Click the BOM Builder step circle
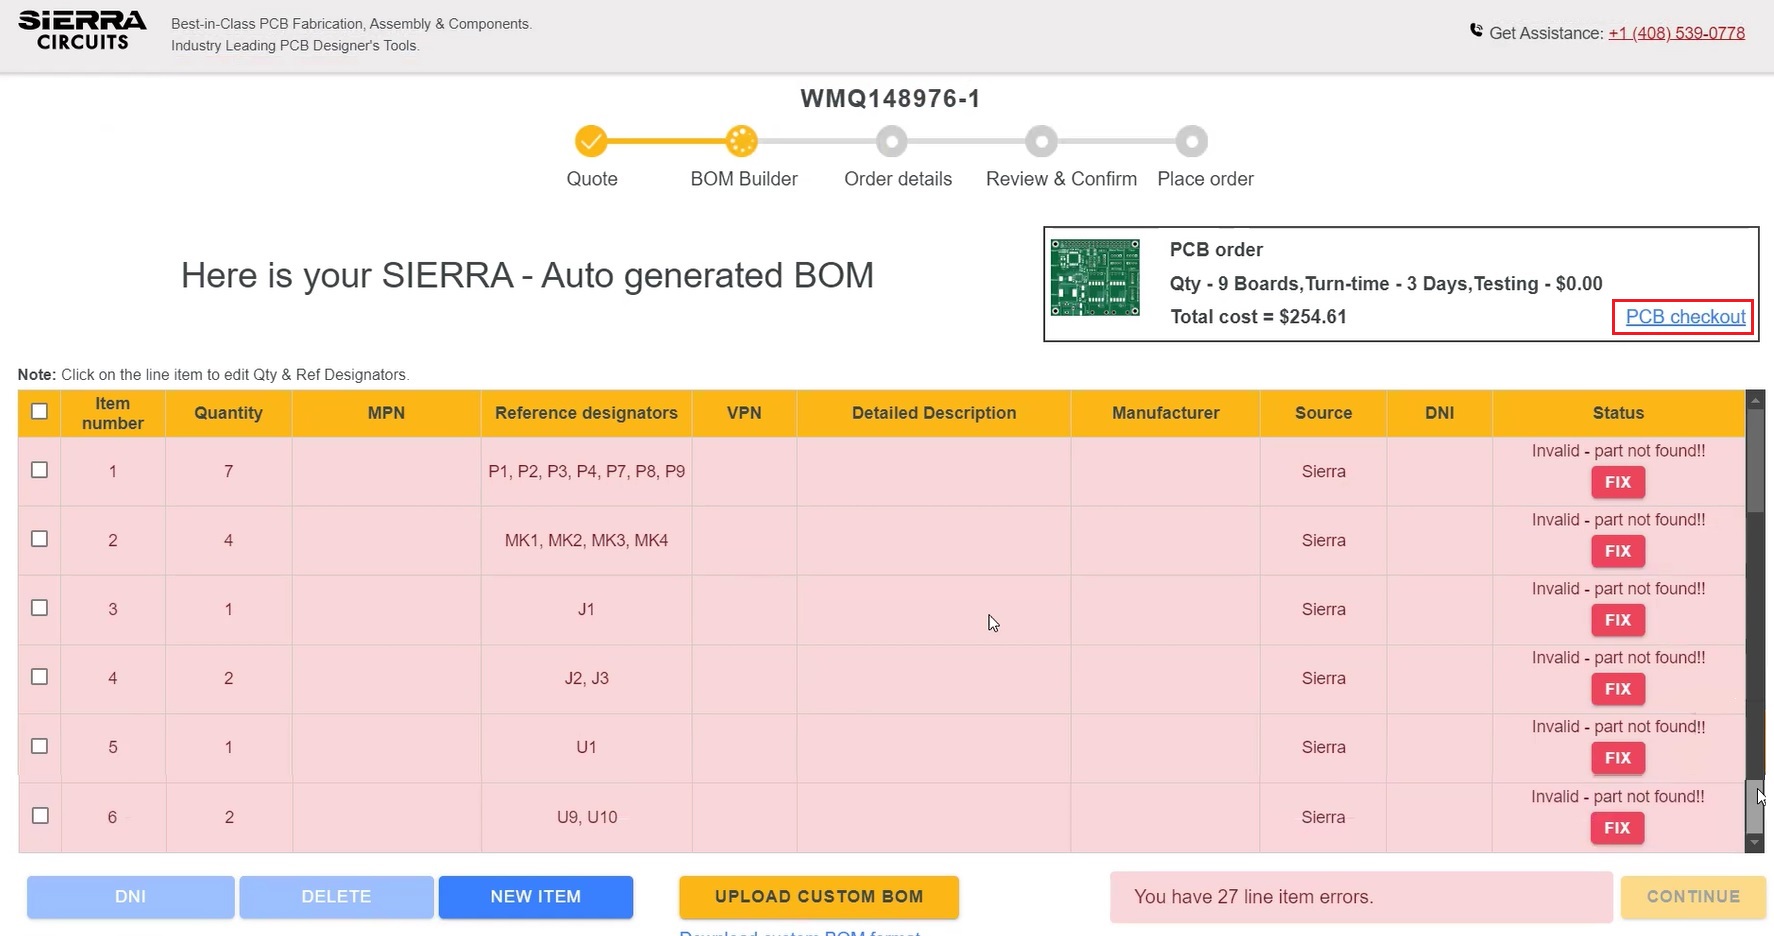The height and width of the screenshot is (936, 1774). pyautogui.click(x=741, y=141)
